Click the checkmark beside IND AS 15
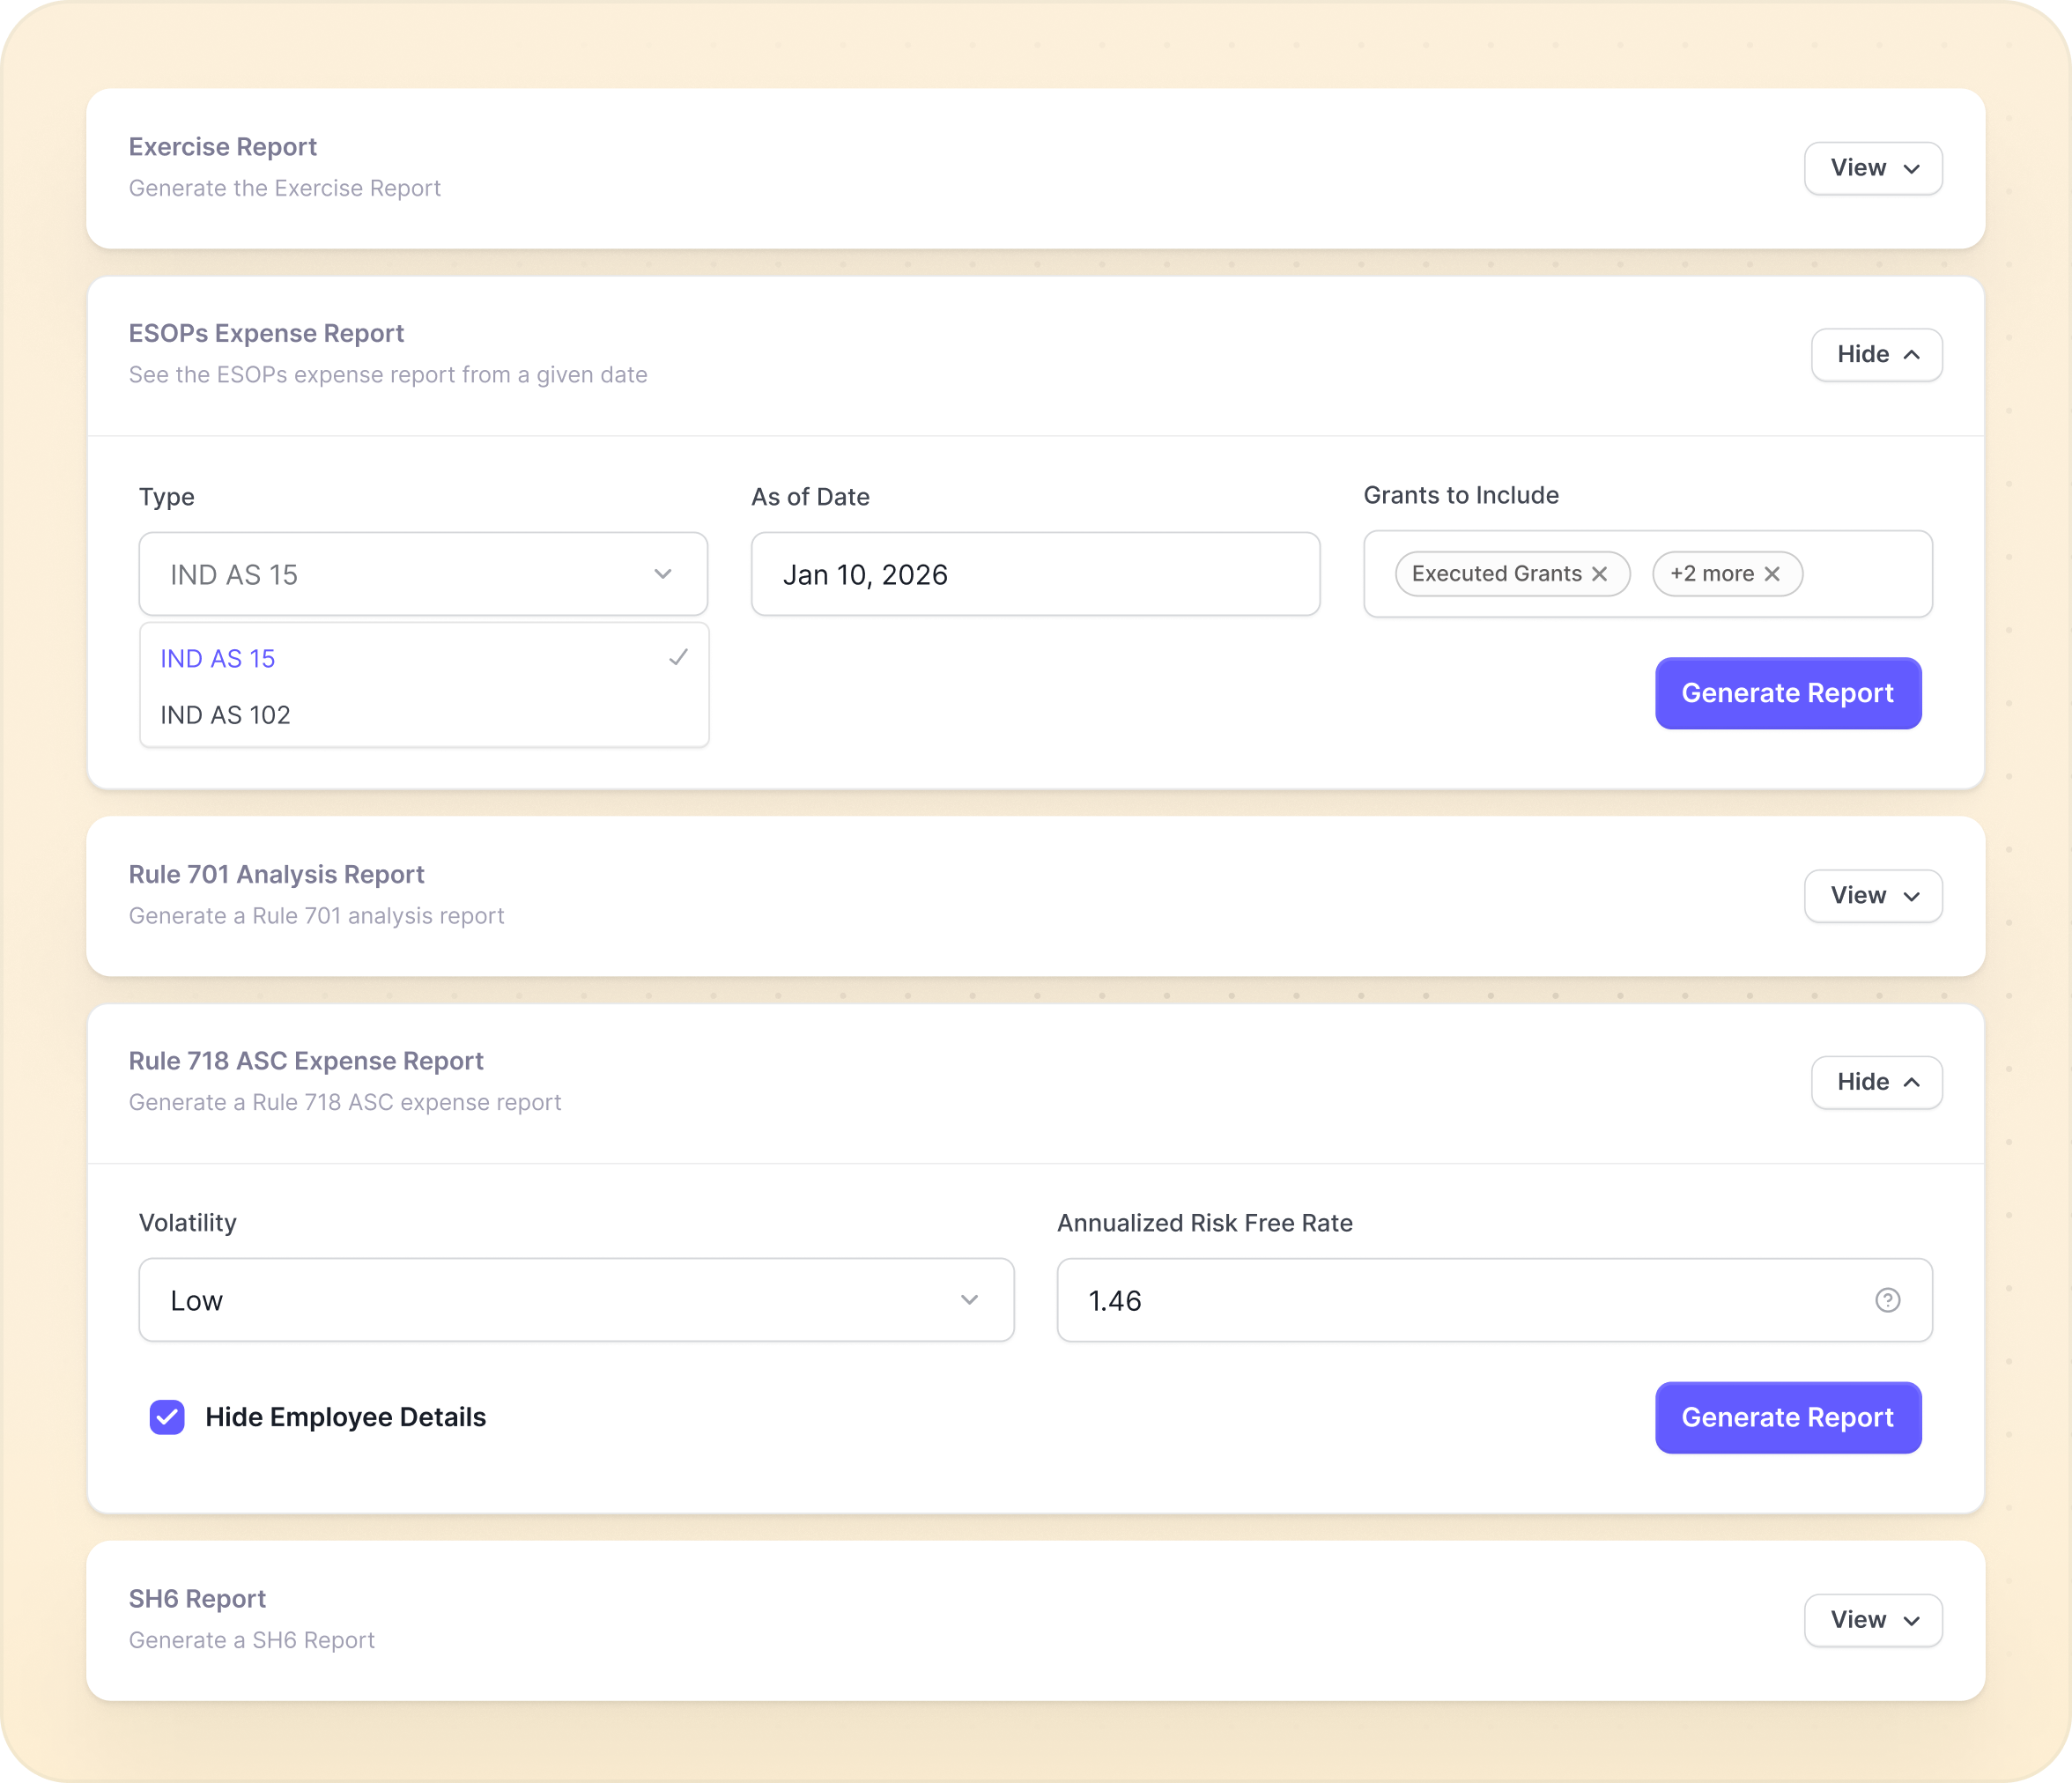 678,658
